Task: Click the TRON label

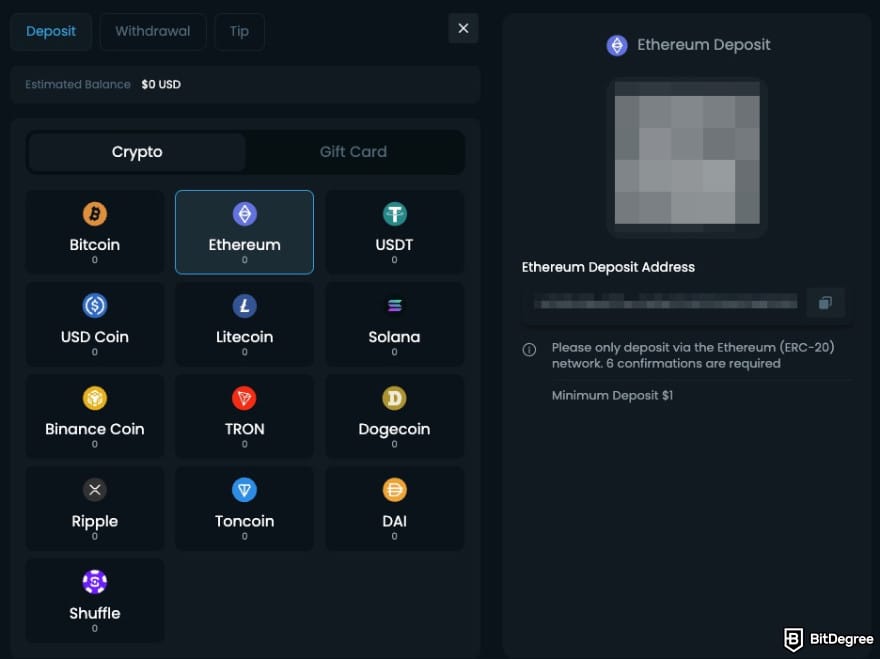Action: coord(245,429)
